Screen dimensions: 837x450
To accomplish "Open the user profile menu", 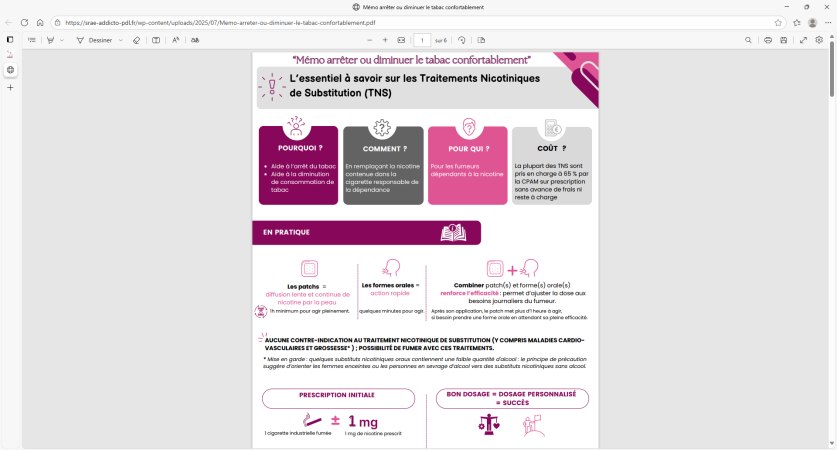I will click(x=812, y=22).
